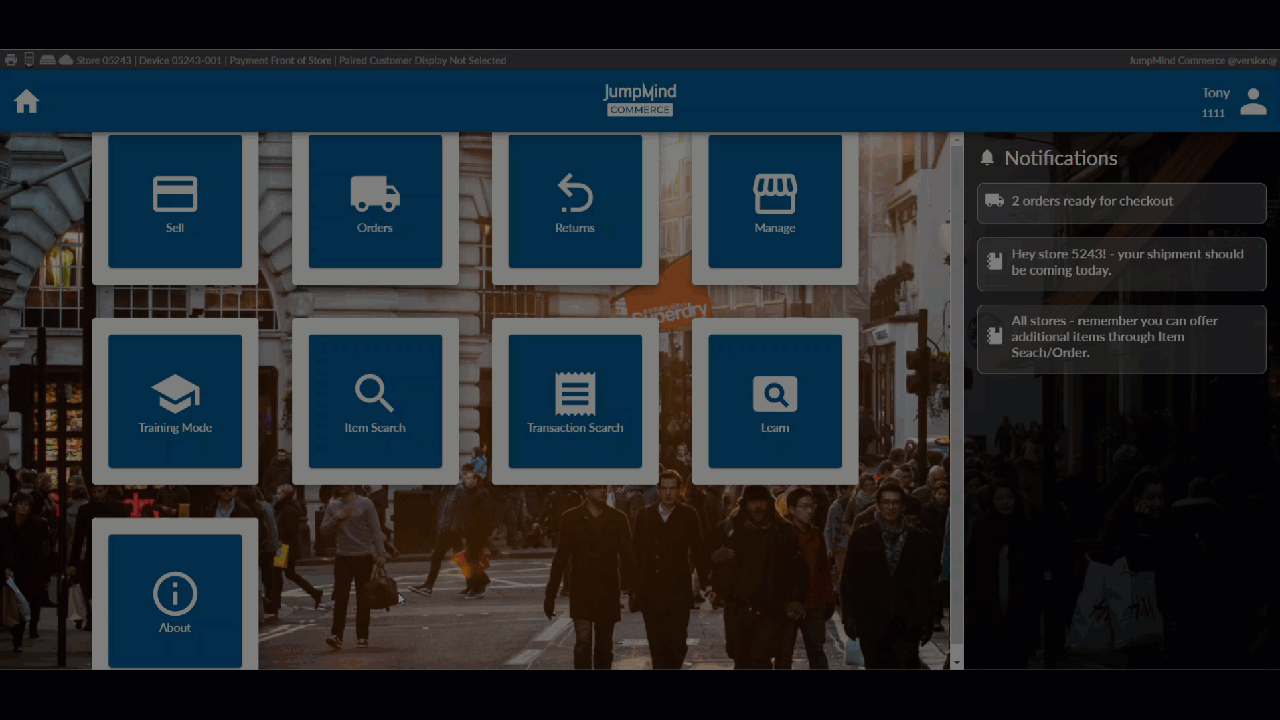1280x720 pixels.
Task: Click Tony's user profile icon
Action: point(1253,101)
